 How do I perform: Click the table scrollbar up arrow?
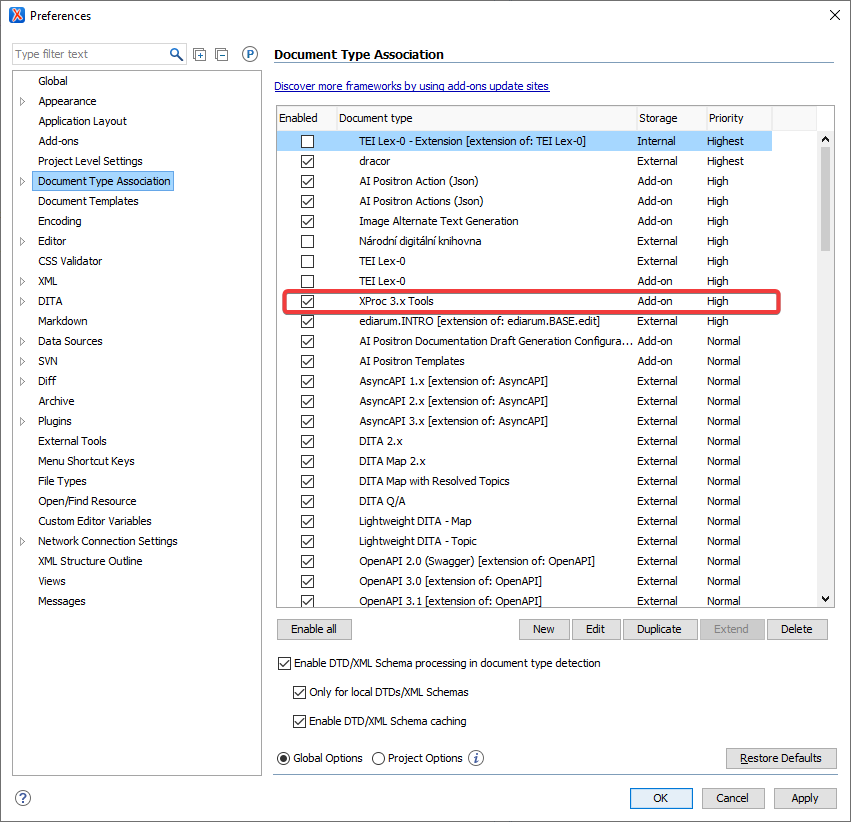[825, 139]
